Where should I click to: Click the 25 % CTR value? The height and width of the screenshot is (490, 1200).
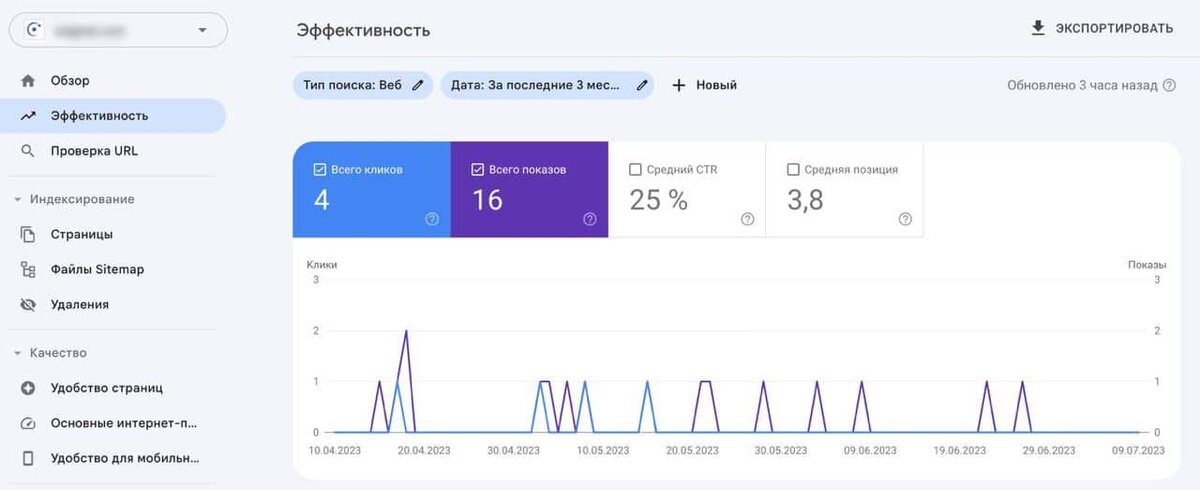coord(659,200)
